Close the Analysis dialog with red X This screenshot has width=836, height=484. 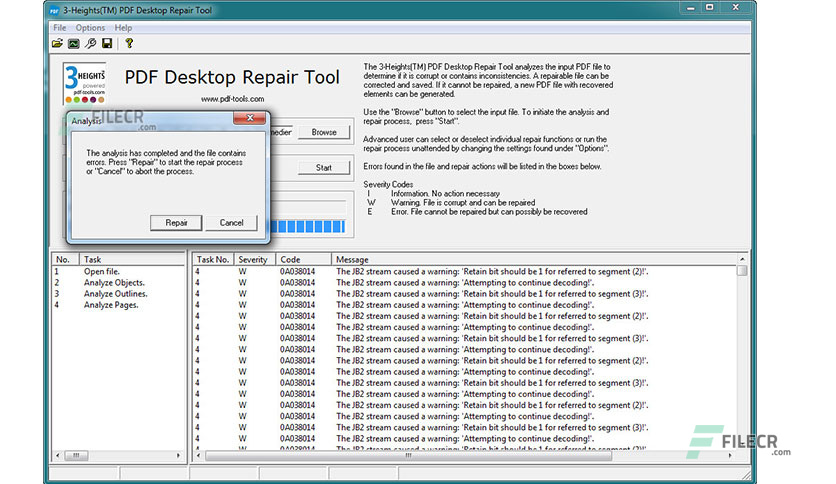[250, 118]
